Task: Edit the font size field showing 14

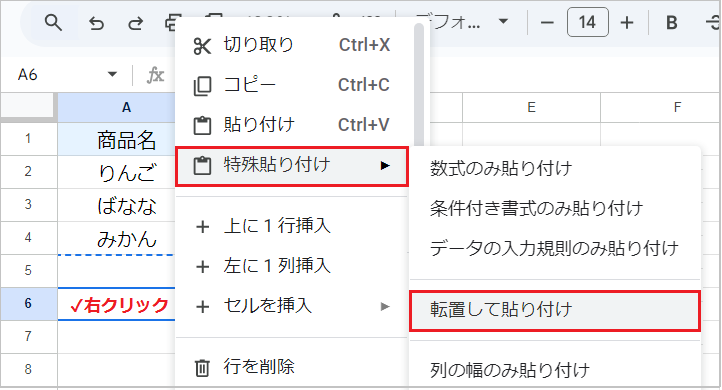Action: coord(588,22)
